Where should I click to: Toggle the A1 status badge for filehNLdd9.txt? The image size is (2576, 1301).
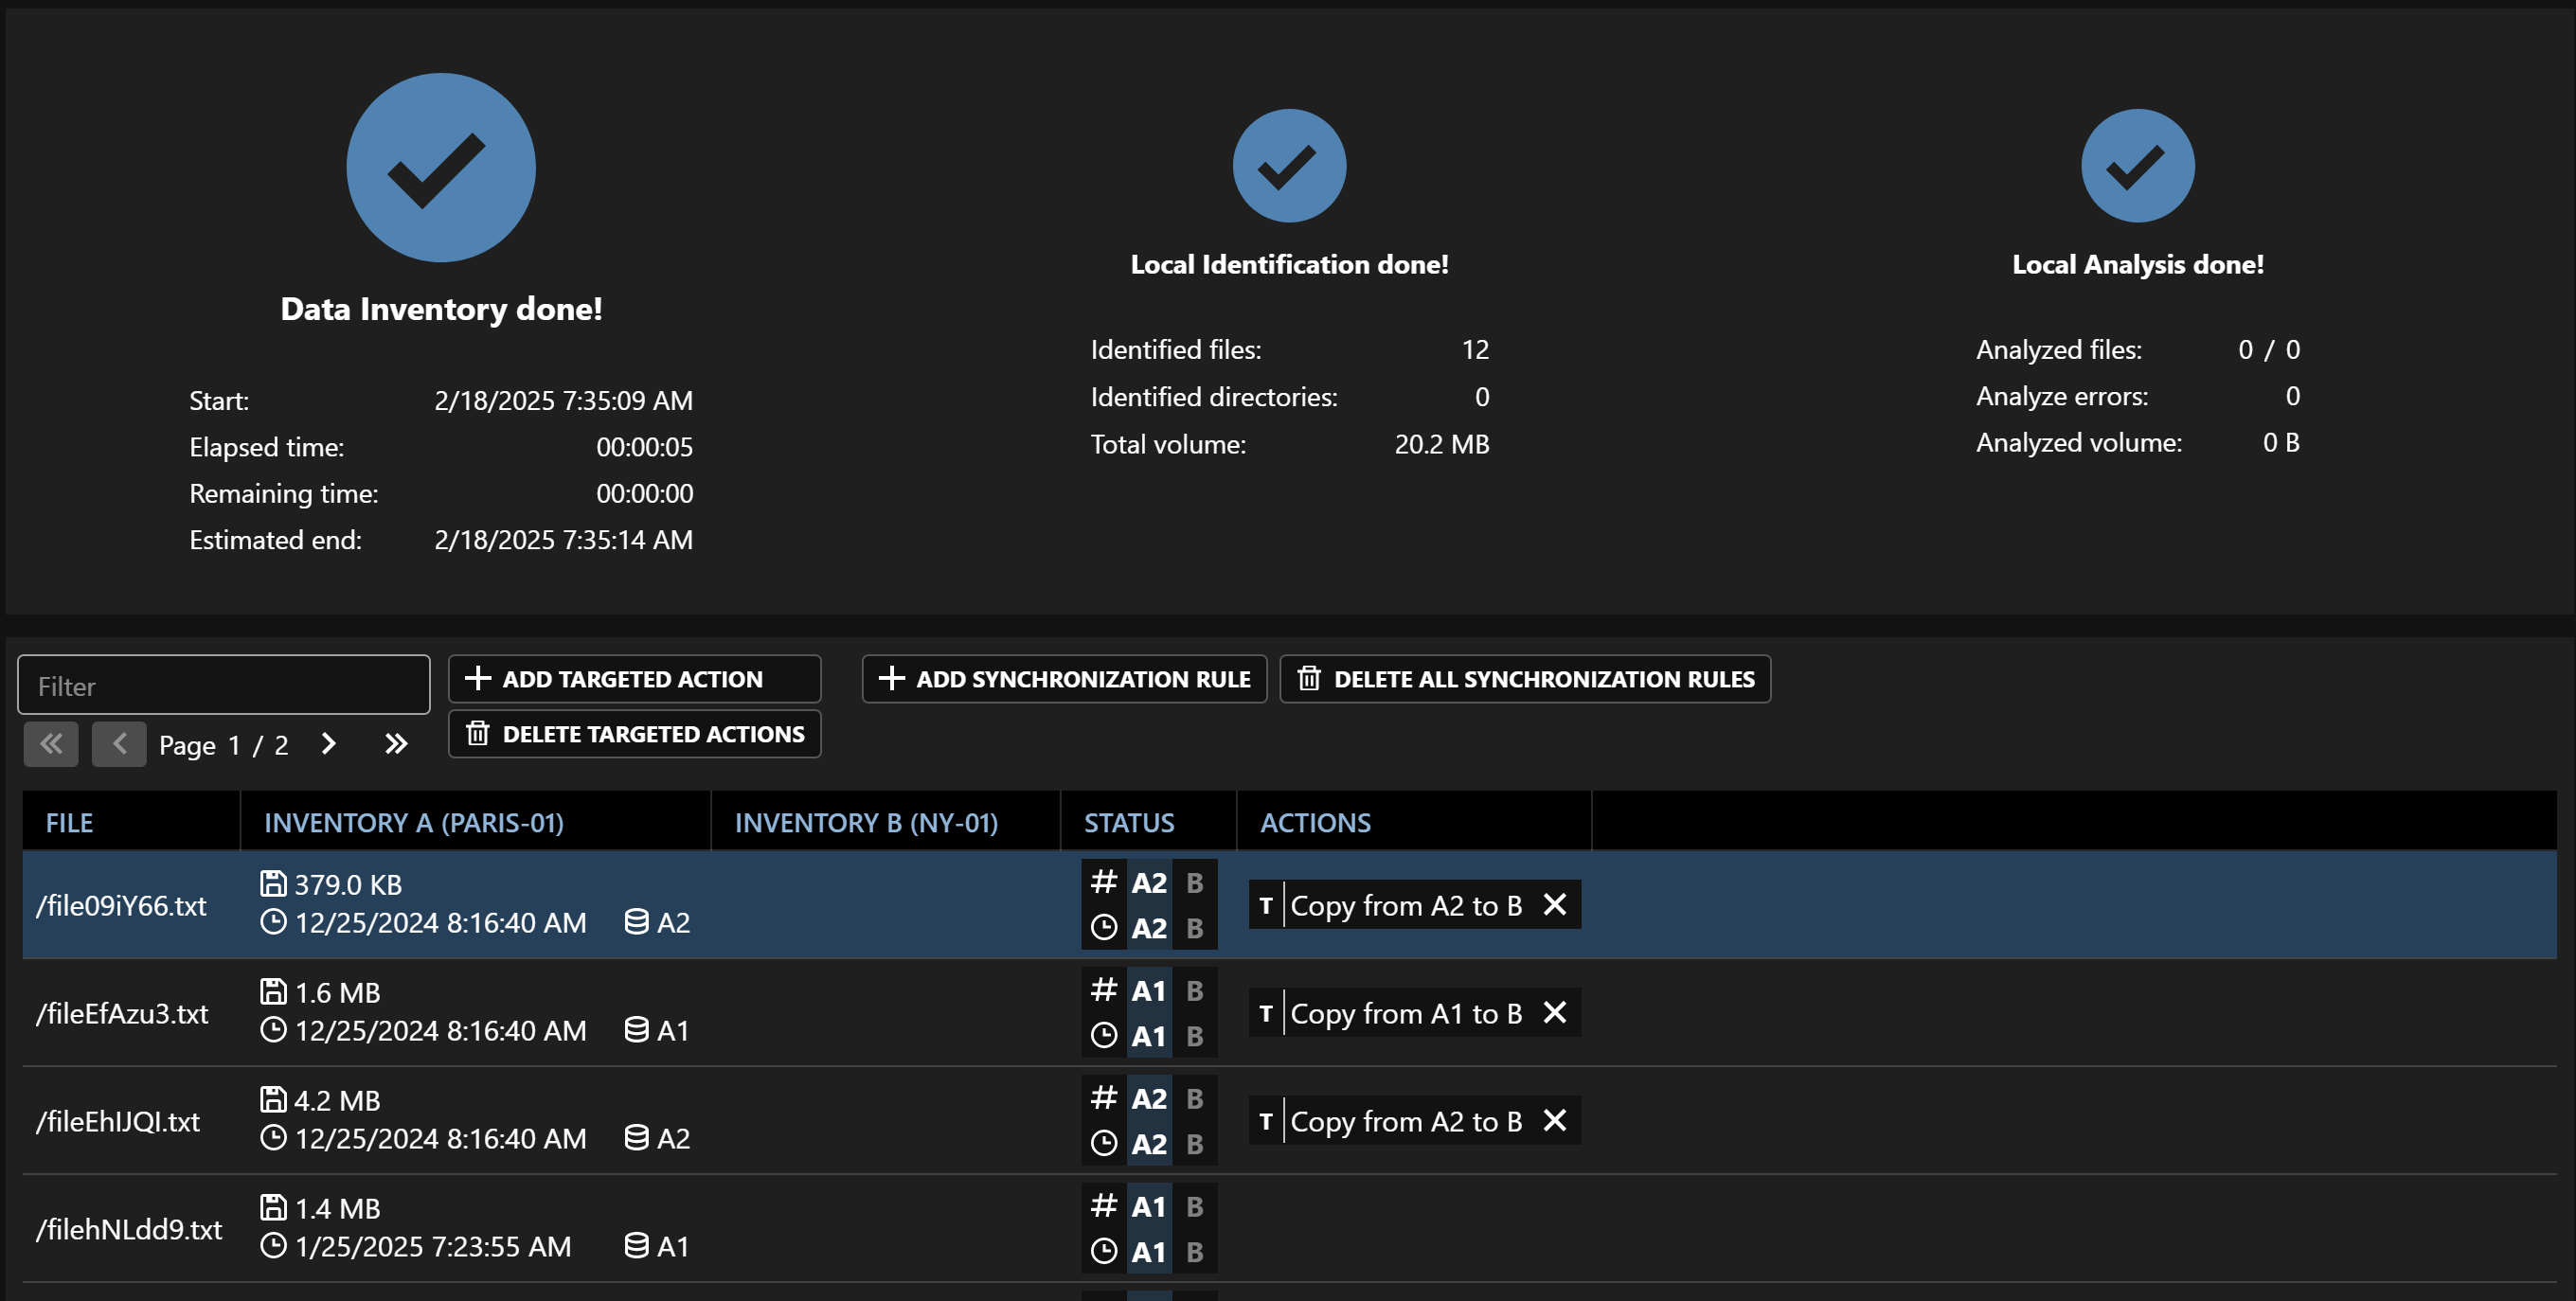(1148, 1206)
